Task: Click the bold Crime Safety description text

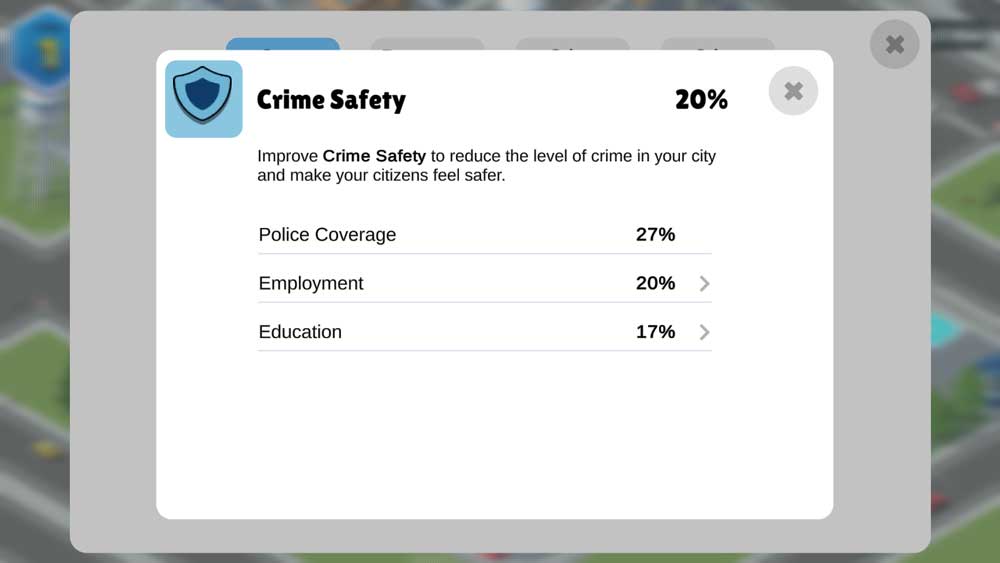Action: click(x=374, y=156)
